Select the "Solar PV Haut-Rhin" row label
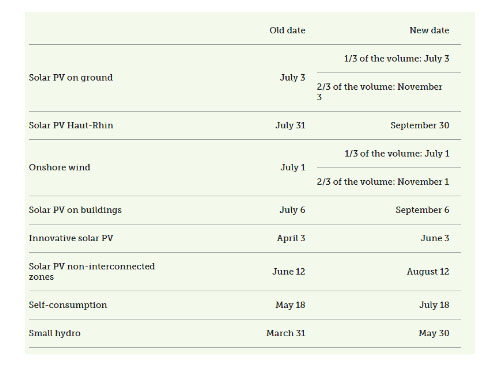 click(x=71, y=125)
